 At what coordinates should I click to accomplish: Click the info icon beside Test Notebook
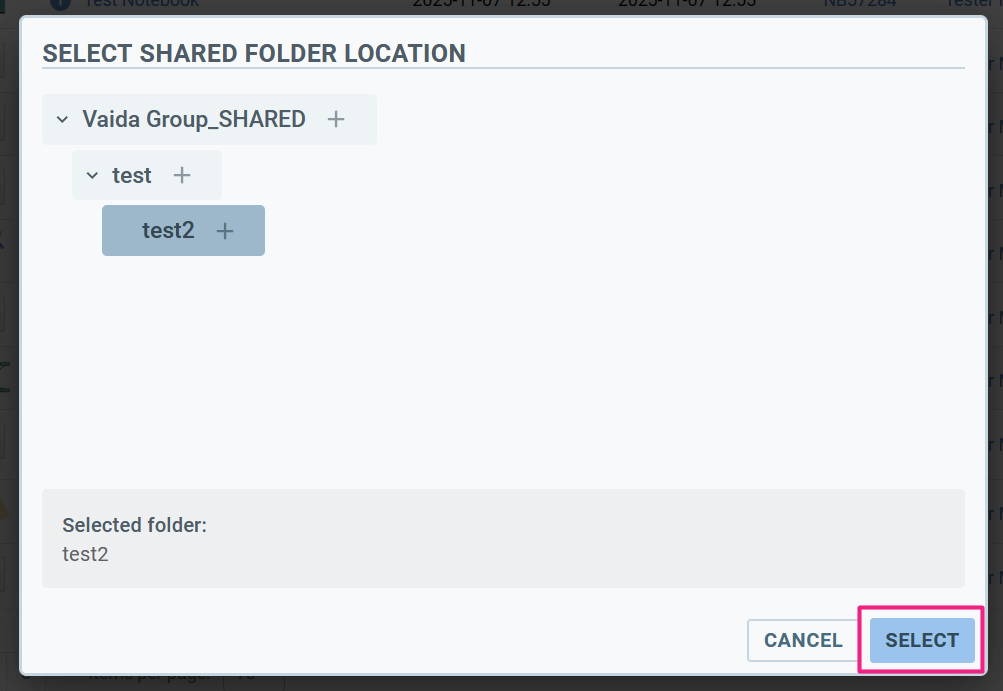click(x=60, y=4)
